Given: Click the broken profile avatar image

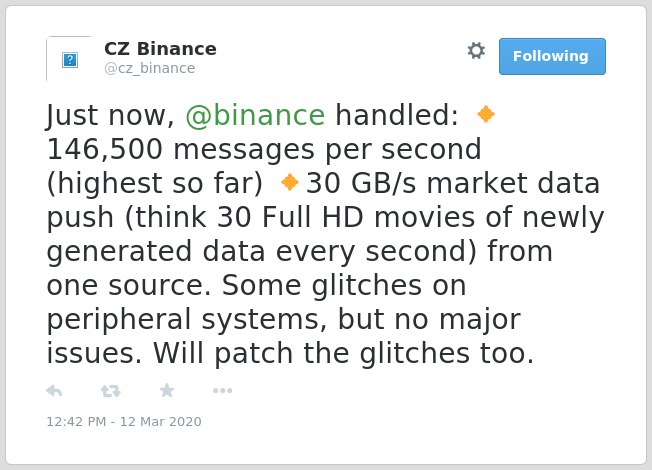Looking at the screenshot, I should pos(70,59).
